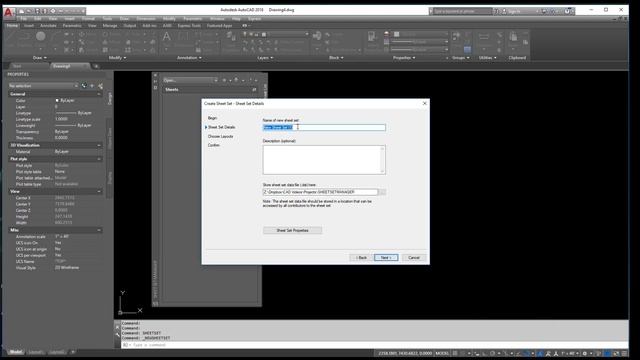Click the Sheets header in Sheet Set Manager

pyautogui.click(x=210, y=89)
